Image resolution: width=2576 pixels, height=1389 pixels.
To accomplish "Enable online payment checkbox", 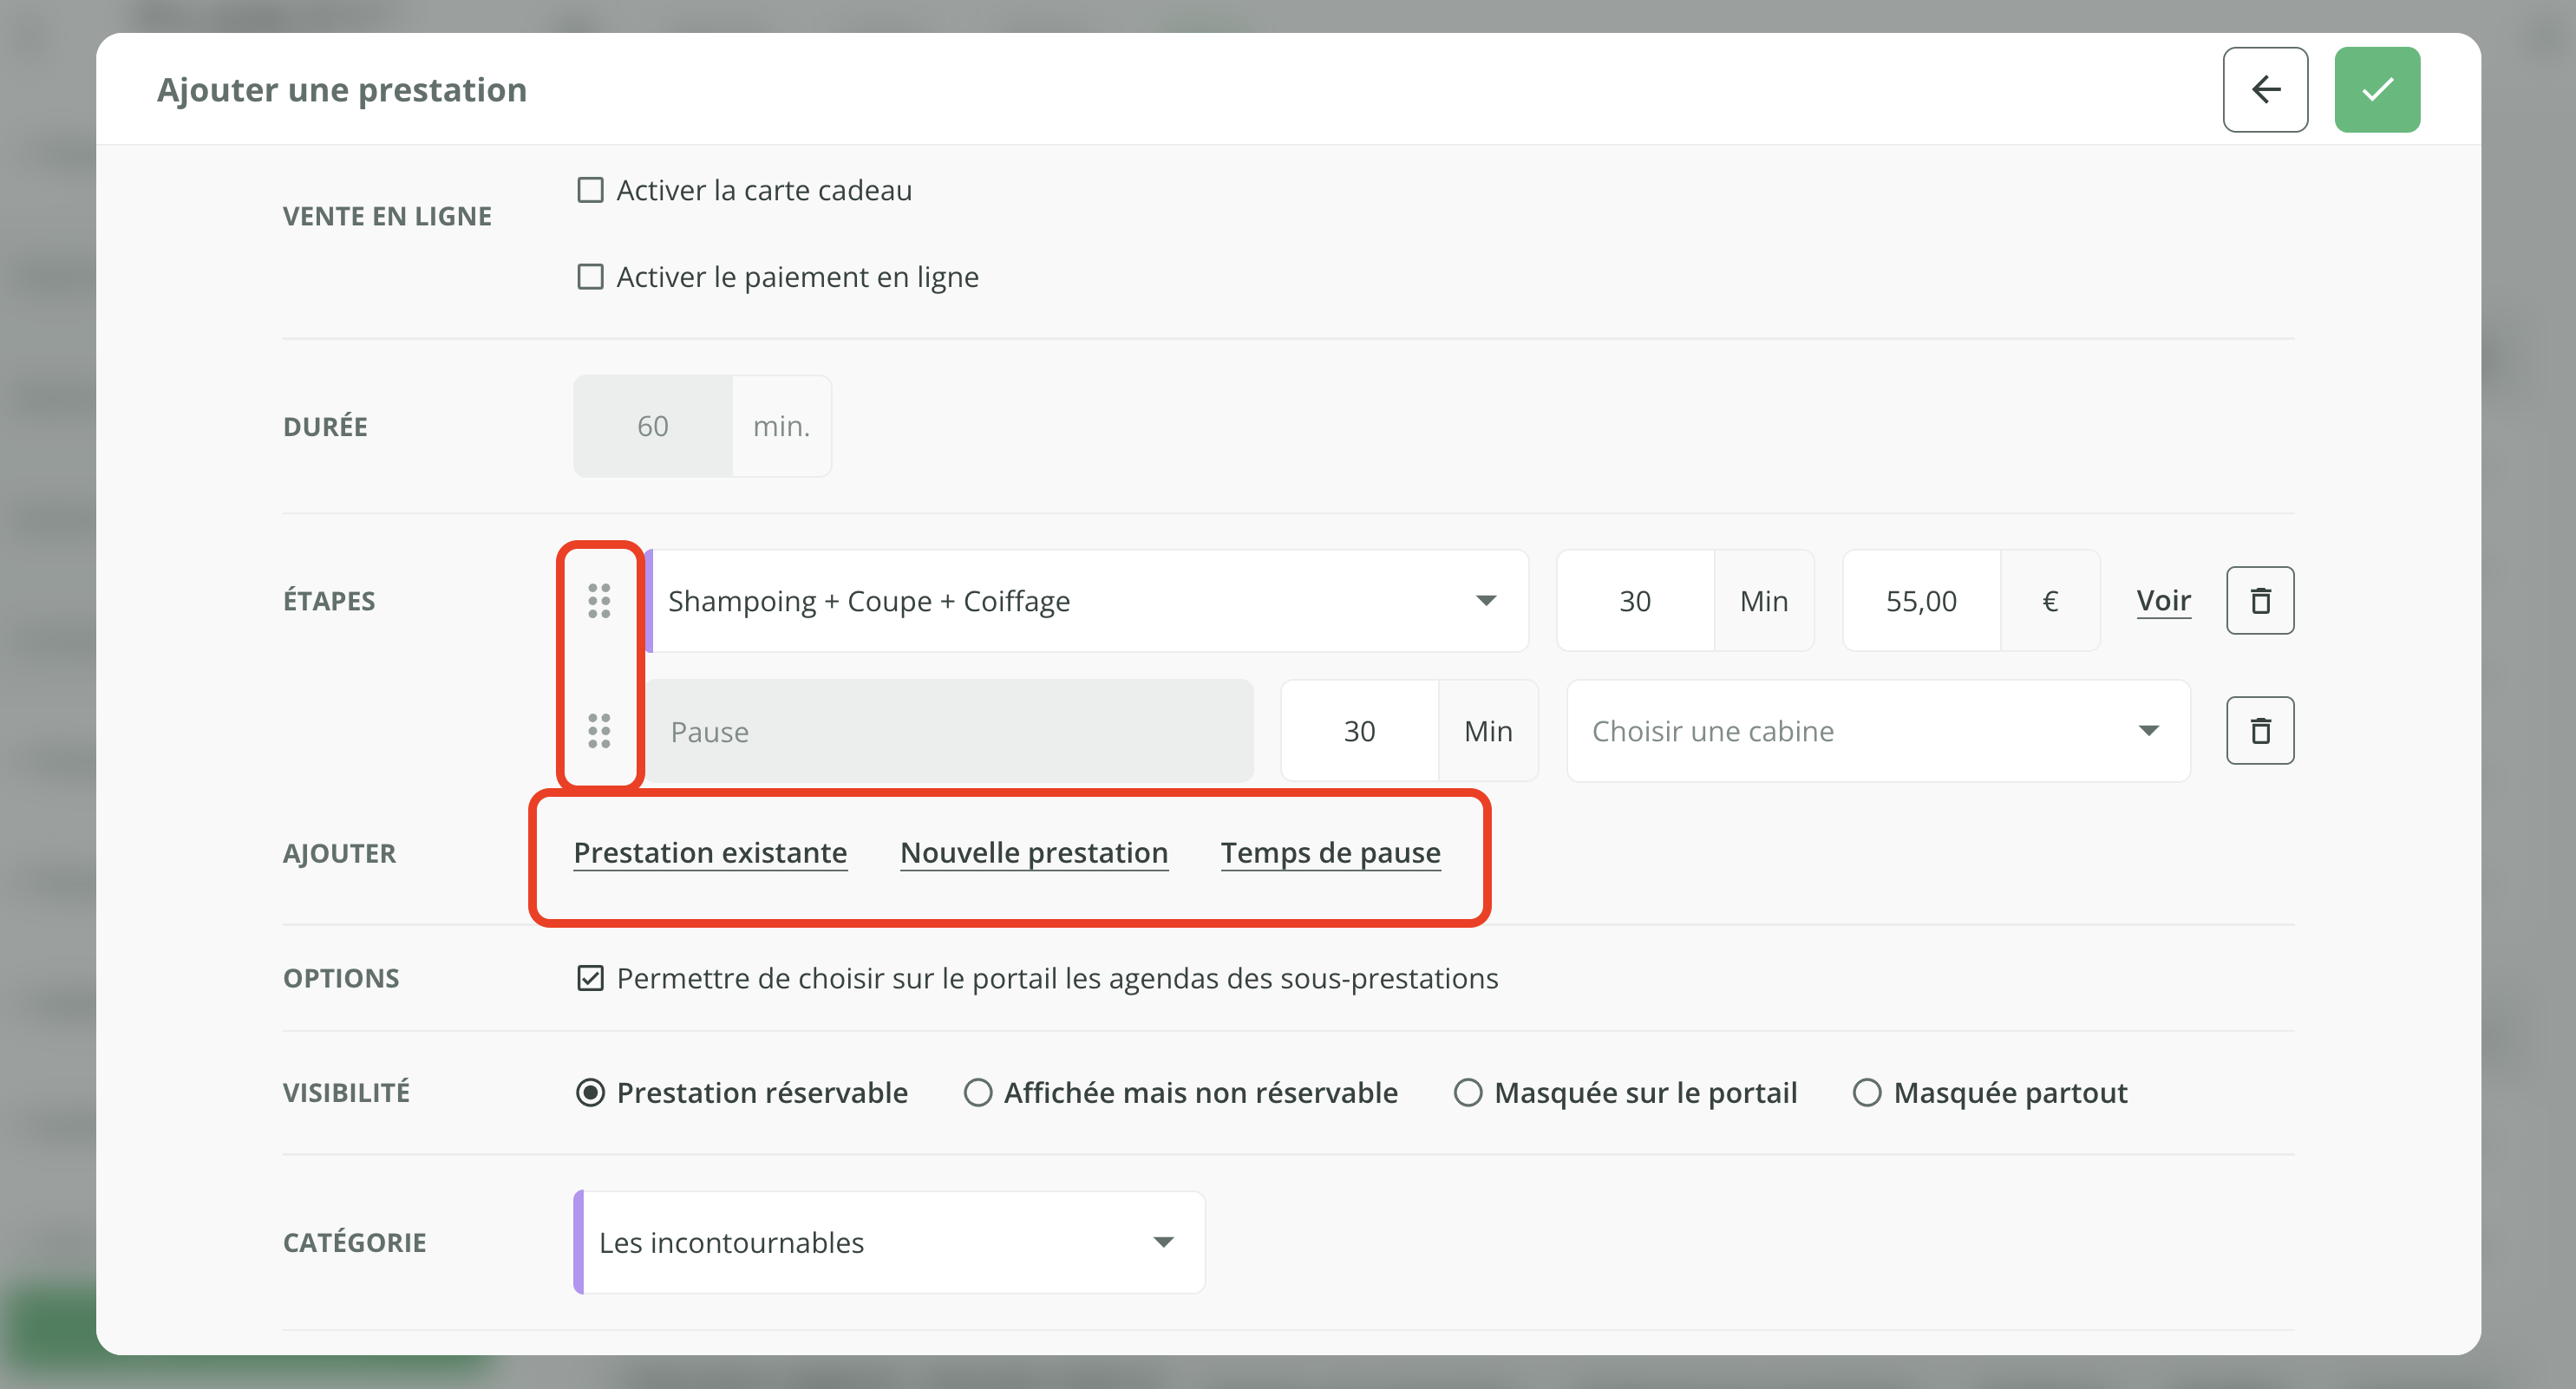I will [590, 277].
